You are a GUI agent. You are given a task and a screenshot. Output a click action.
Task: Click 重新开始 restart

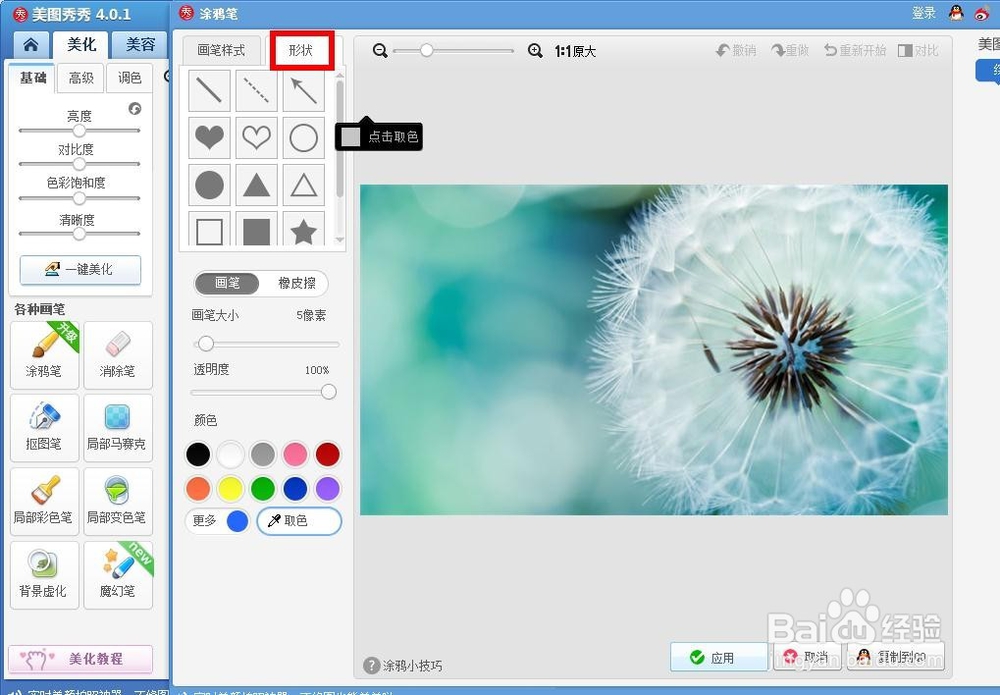(855, 50)
